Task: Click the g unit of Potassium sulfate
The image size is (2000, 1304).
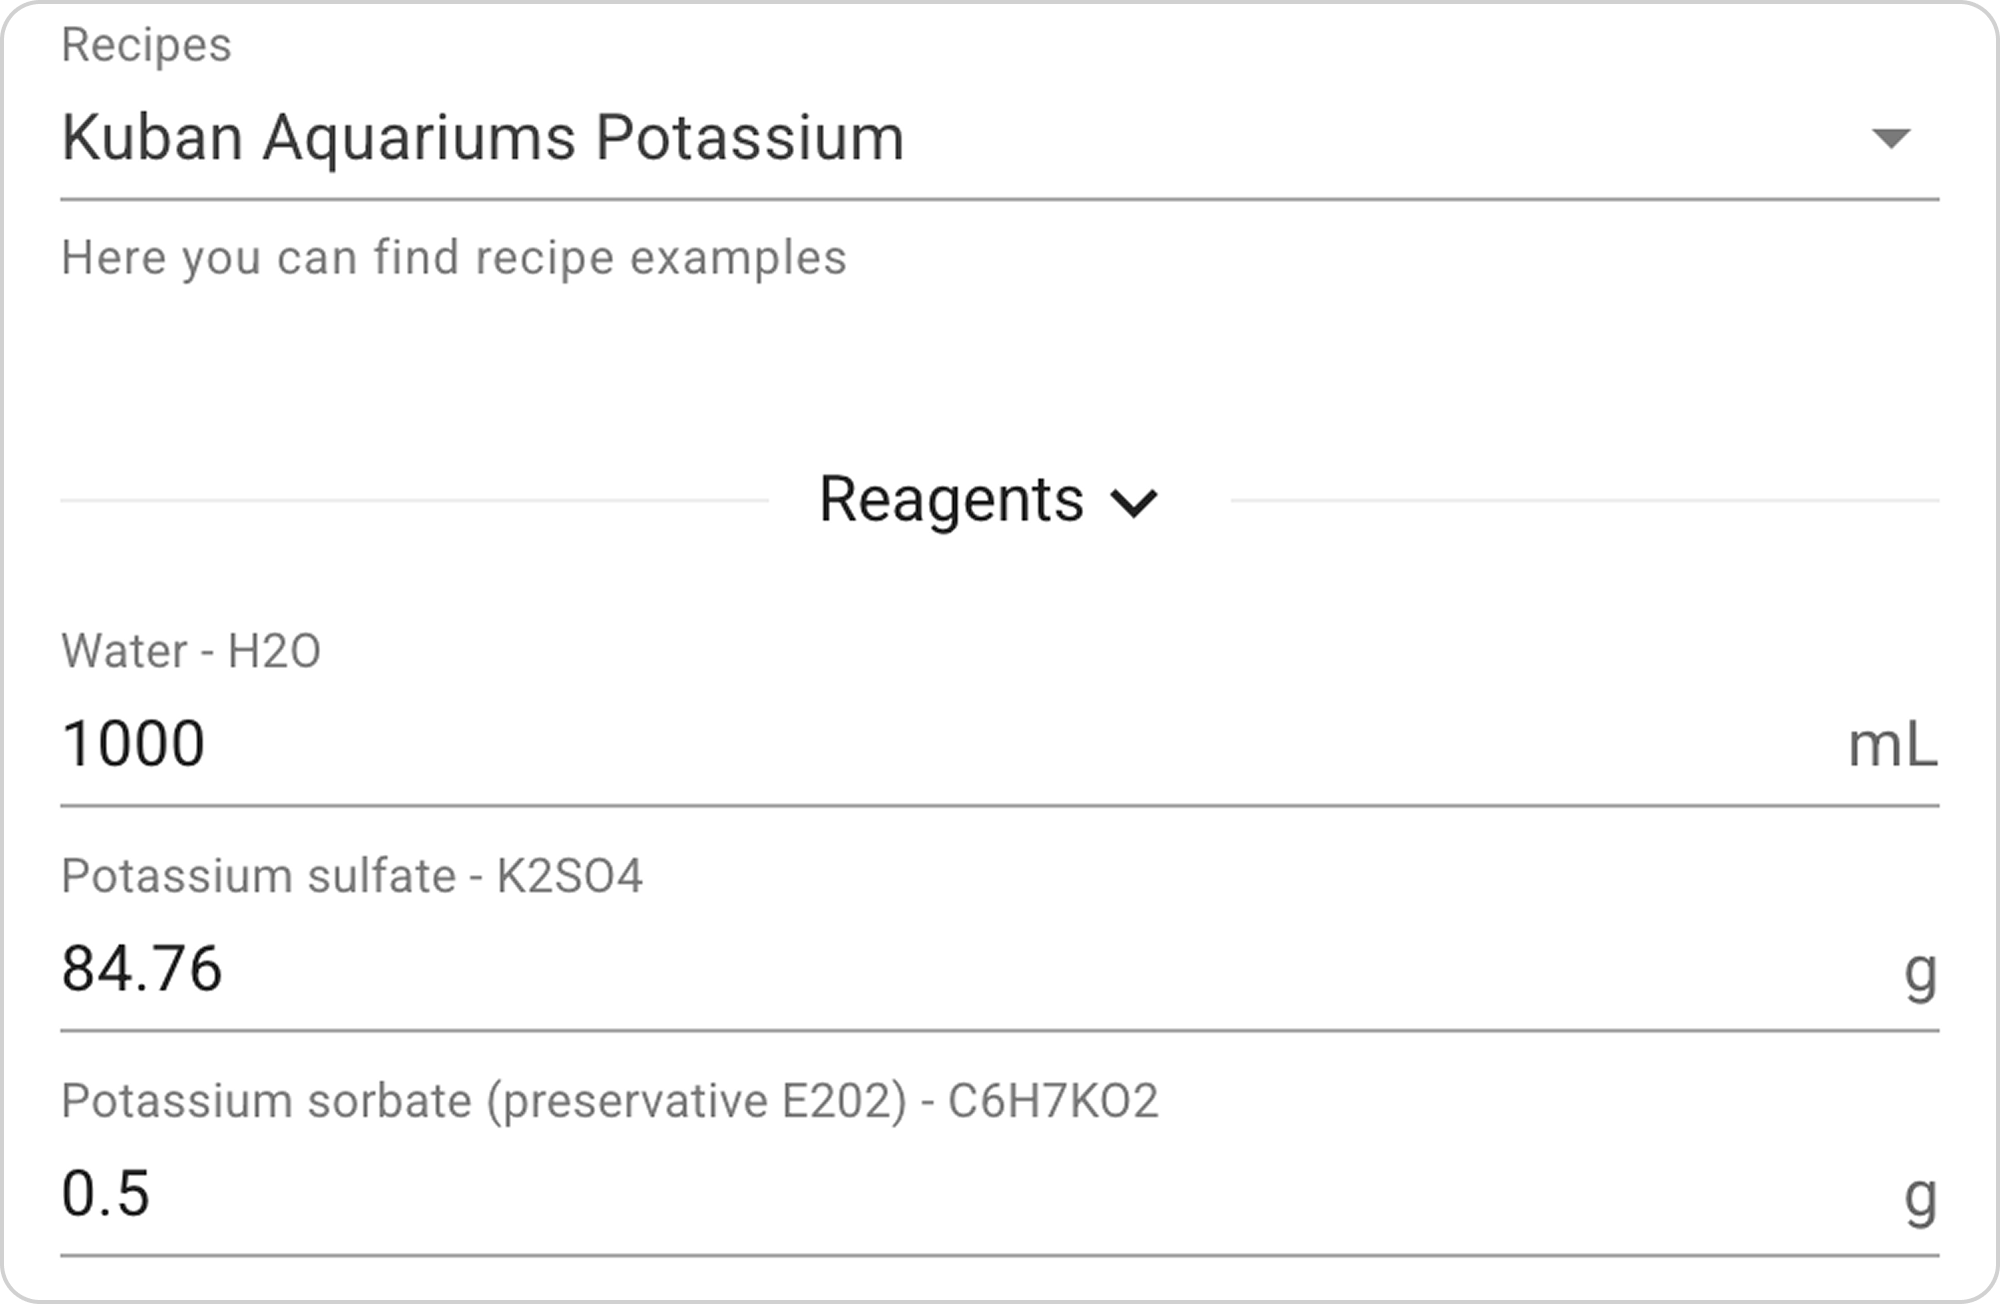Action: [x=1920, y=971]
